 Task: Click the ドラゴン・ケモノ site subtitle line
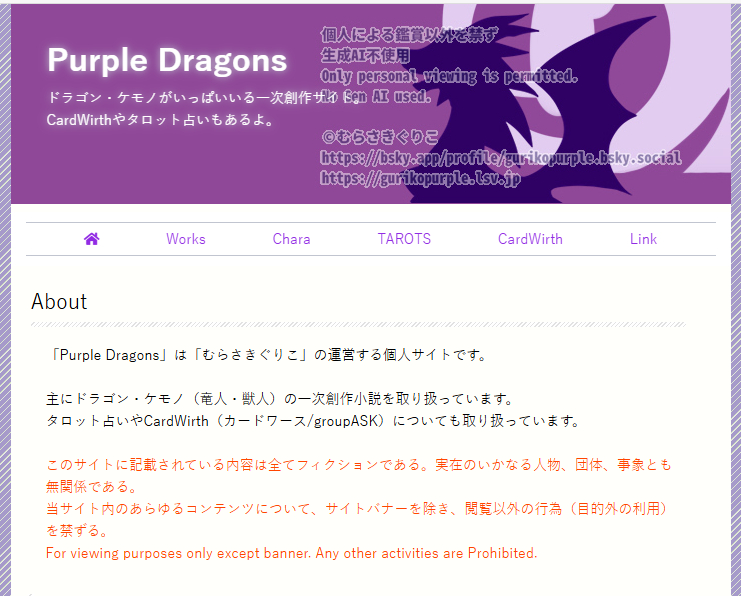203,97
